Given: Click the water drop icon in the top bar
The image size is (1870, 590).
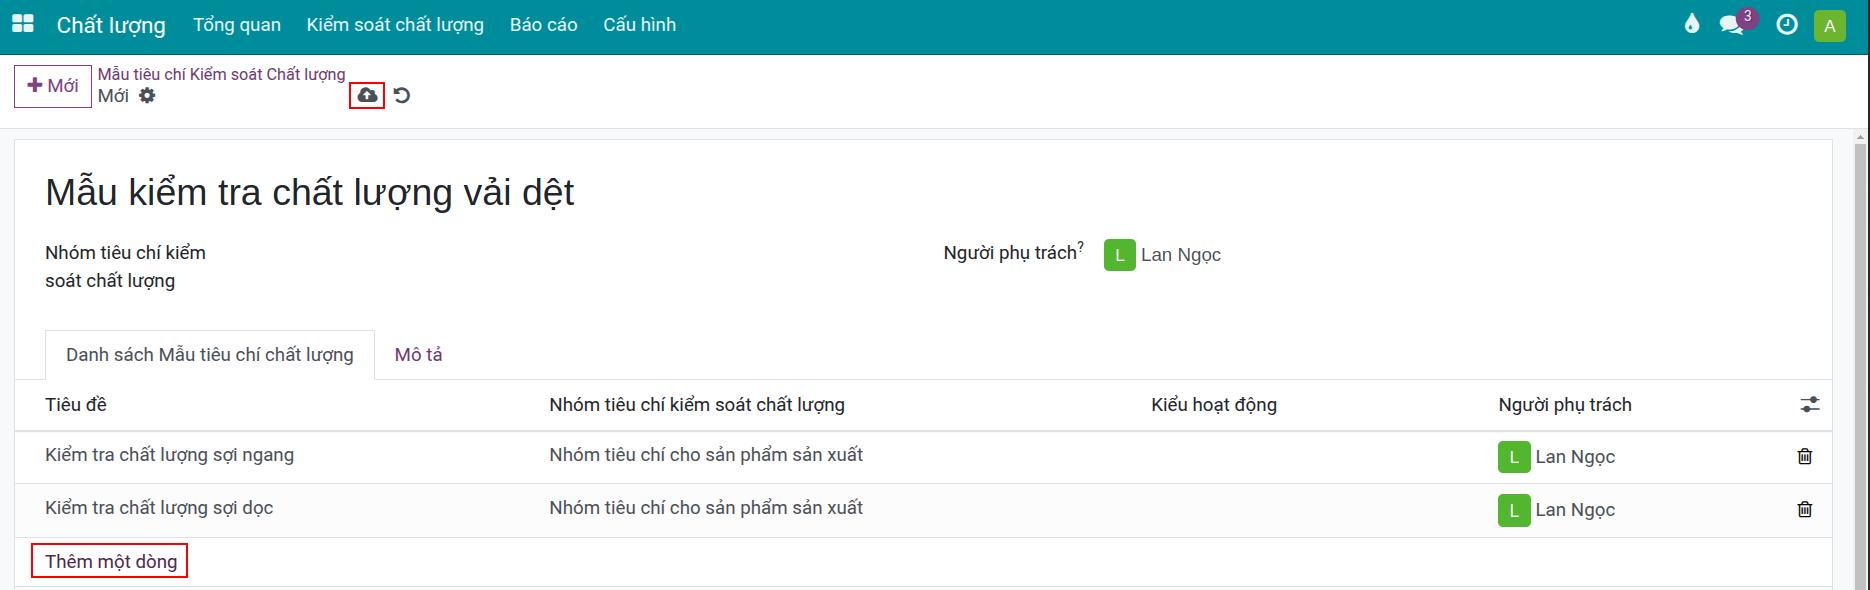Looking at the screenshot, I should 1692,24.
